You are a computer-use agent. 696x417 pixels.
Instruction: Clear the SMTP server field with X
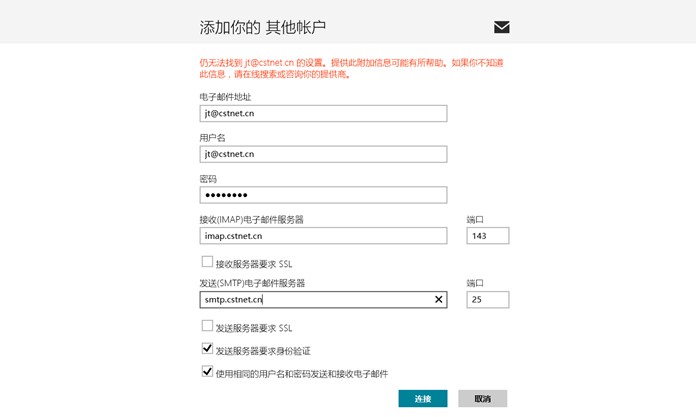pyautogui.click(x=439, y=300)
